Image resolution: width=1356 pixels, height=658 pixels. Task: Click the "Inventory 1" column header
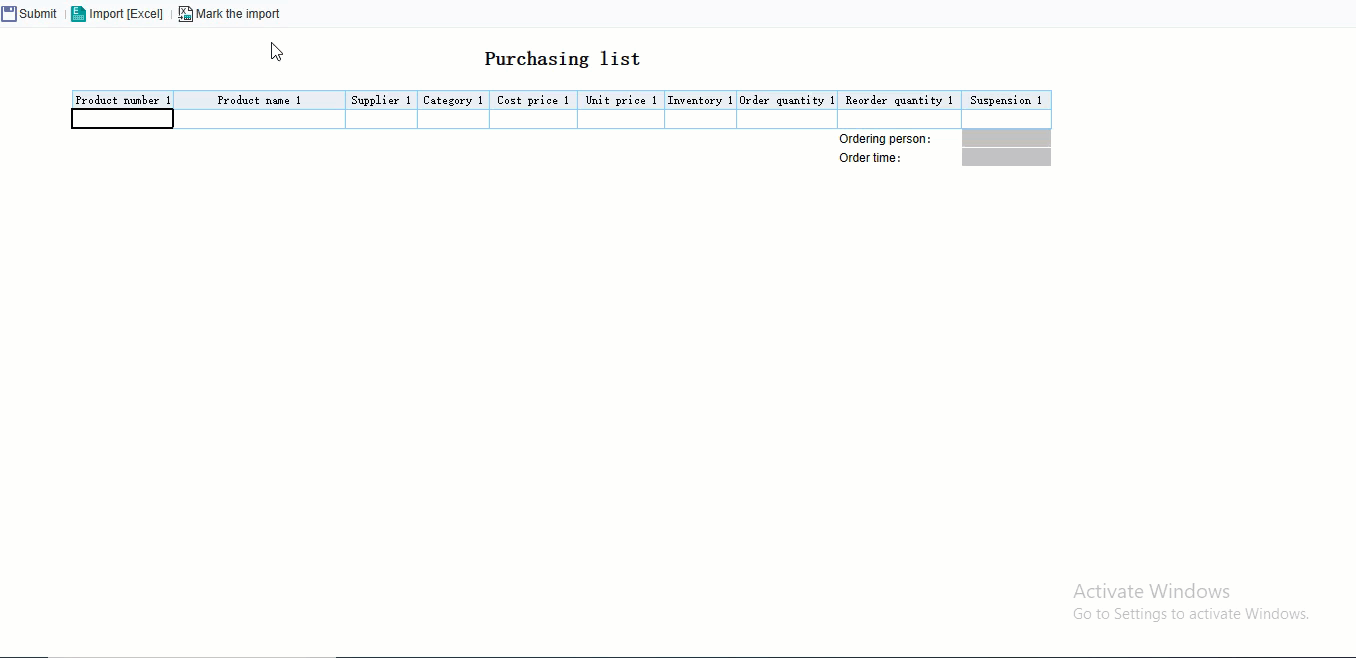tap(700, 100)
